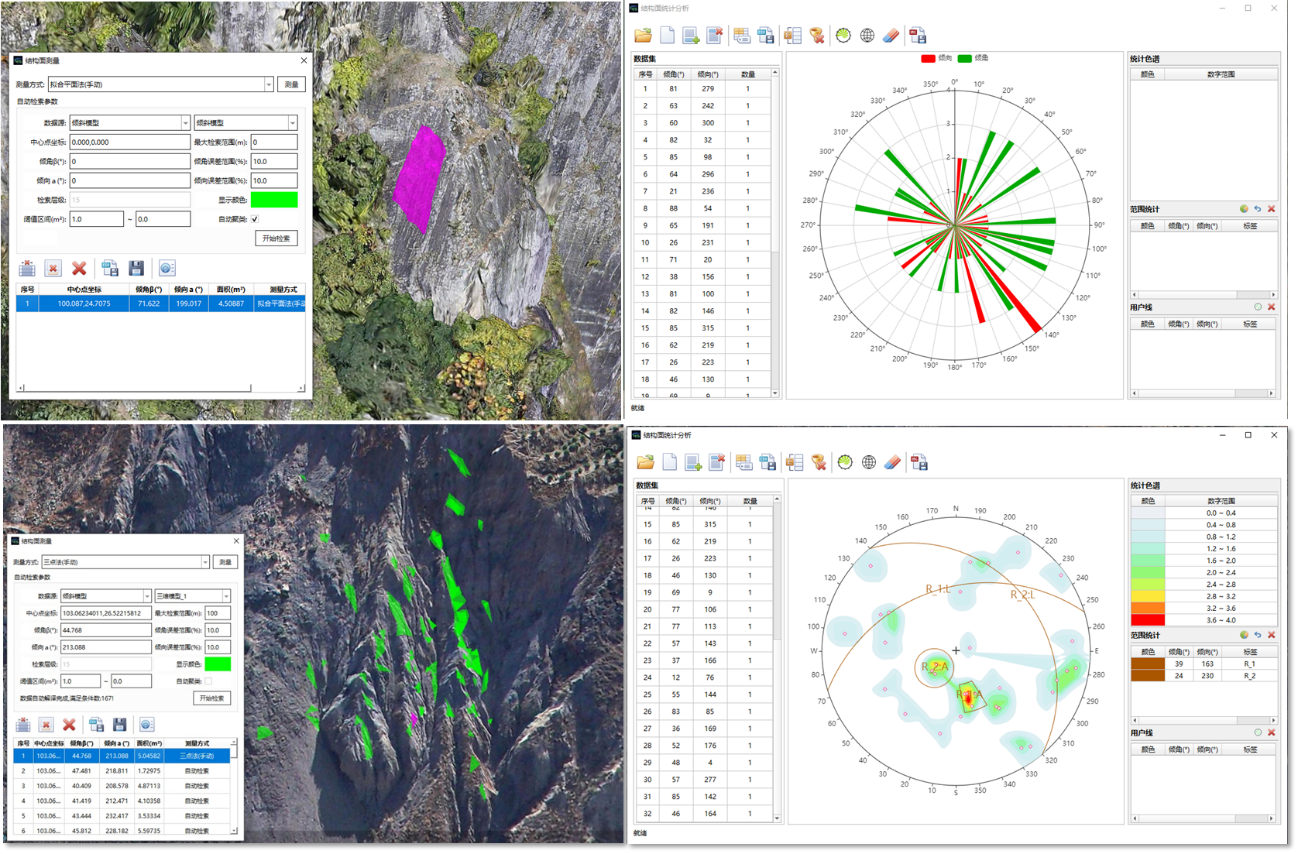
Task: Click the filter remove icon in top statistics toolbar
Action: pyautogui.click(x=817, y=36)
